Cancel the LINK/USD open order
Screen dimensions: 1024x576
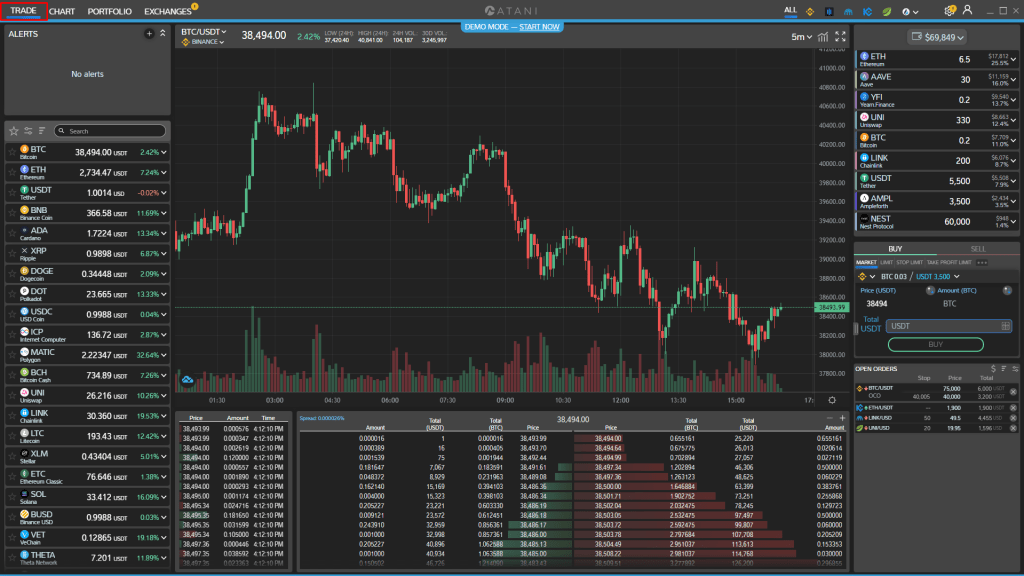[x=1013, y=418]
